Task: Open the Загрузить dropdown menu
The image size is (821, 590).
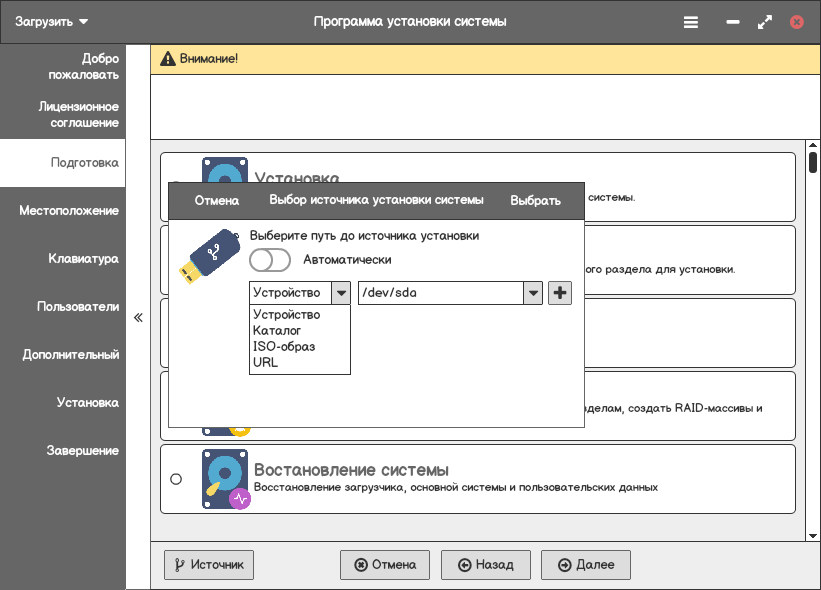Action: [x=51, y=21]
